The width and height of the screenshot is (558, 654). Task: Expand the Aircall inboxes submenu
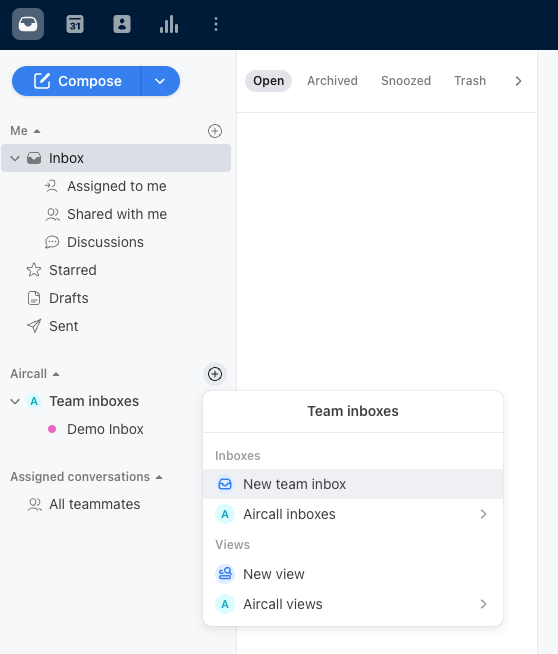pos(353,514)
